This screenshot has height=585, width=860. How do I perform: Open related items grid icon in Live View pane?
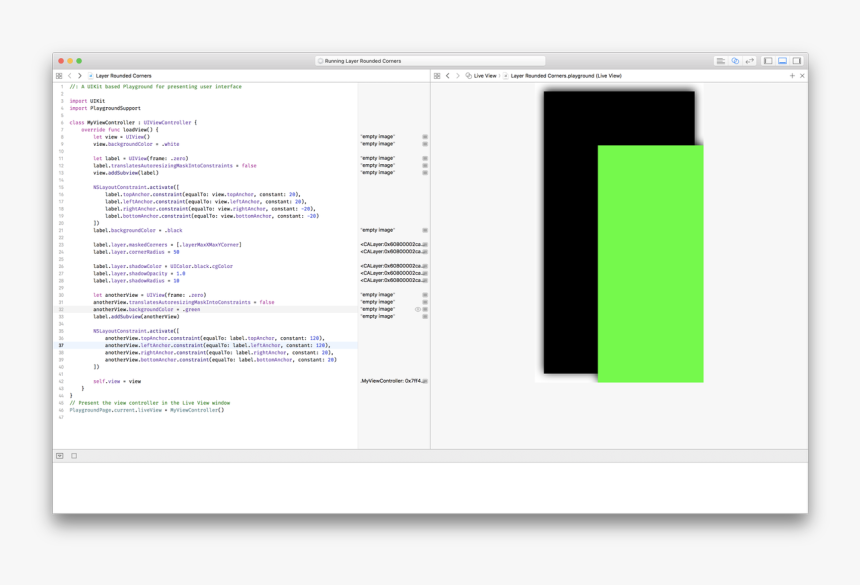click(437, 75)
